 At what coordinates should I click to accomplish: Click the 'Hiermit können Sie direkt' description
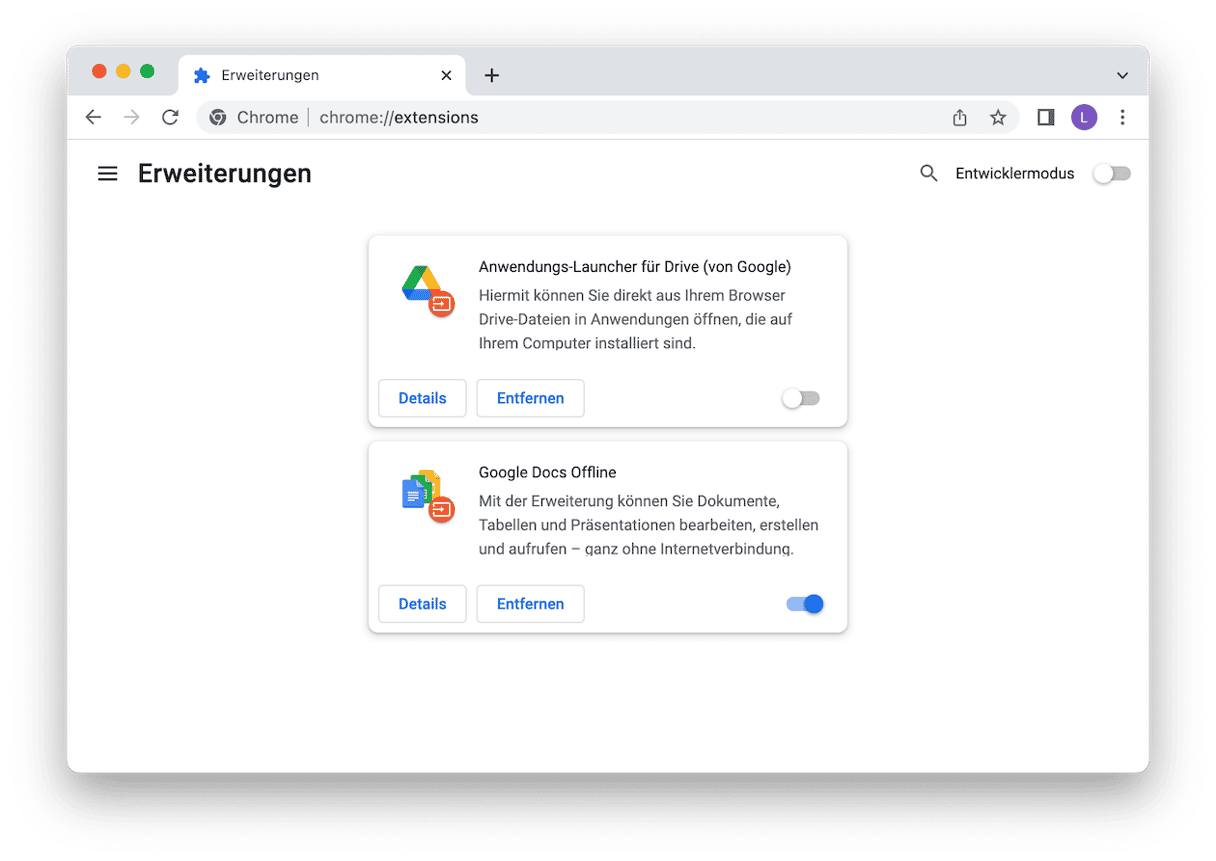pyautogui.click(x=636, y=319)
